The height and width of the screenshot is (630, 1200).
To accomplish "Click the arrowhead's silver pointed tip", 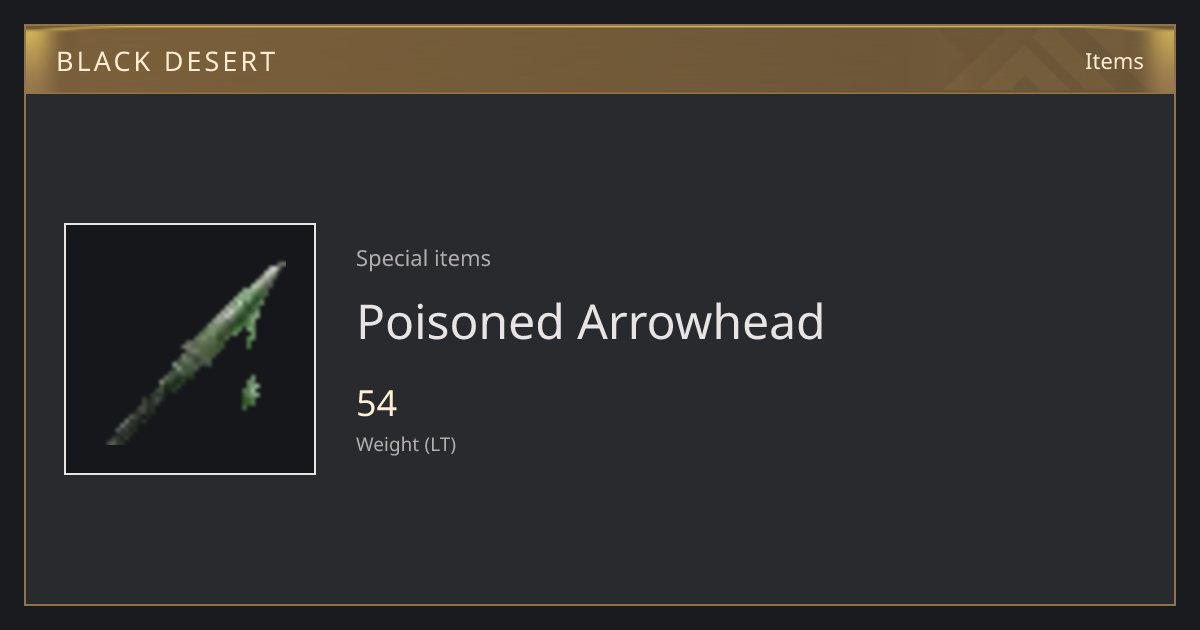I will coord(274,273).
